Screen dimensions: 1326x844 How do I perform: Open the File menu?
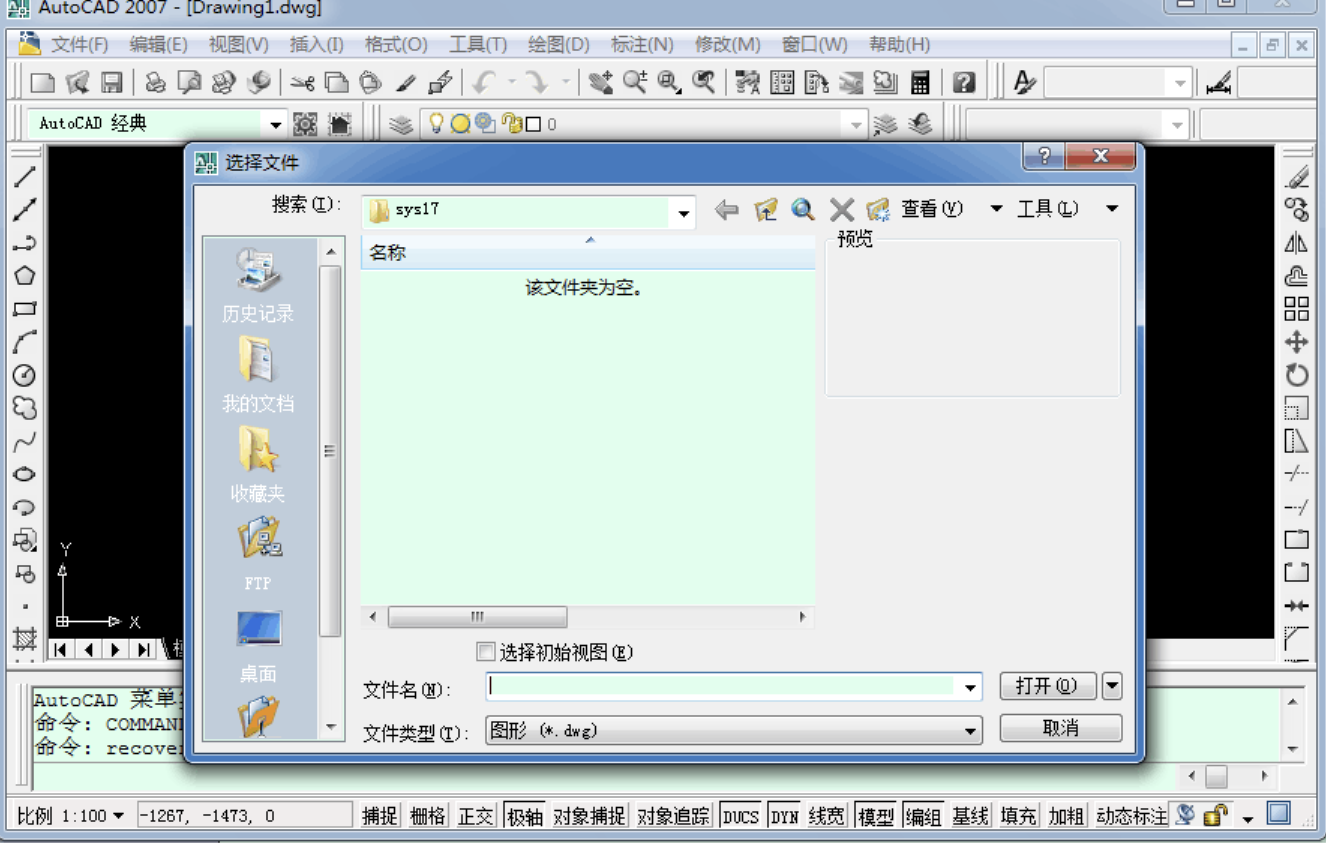tap(79, 45)
